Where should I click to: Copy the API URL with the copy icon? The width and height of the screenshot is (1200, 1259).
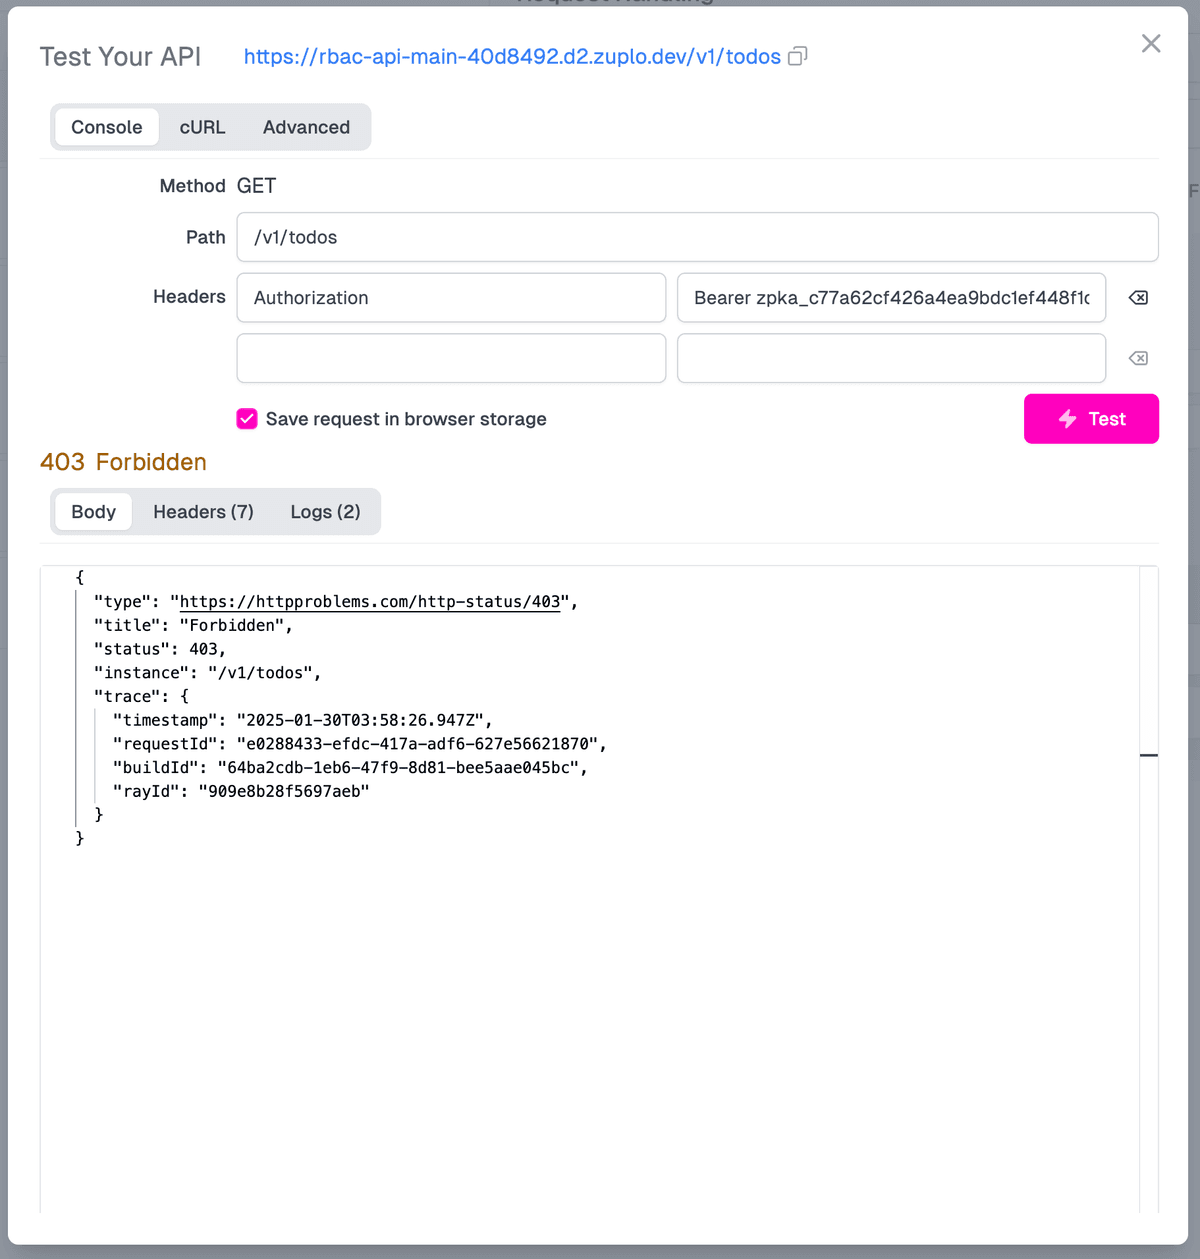(797, 57)
